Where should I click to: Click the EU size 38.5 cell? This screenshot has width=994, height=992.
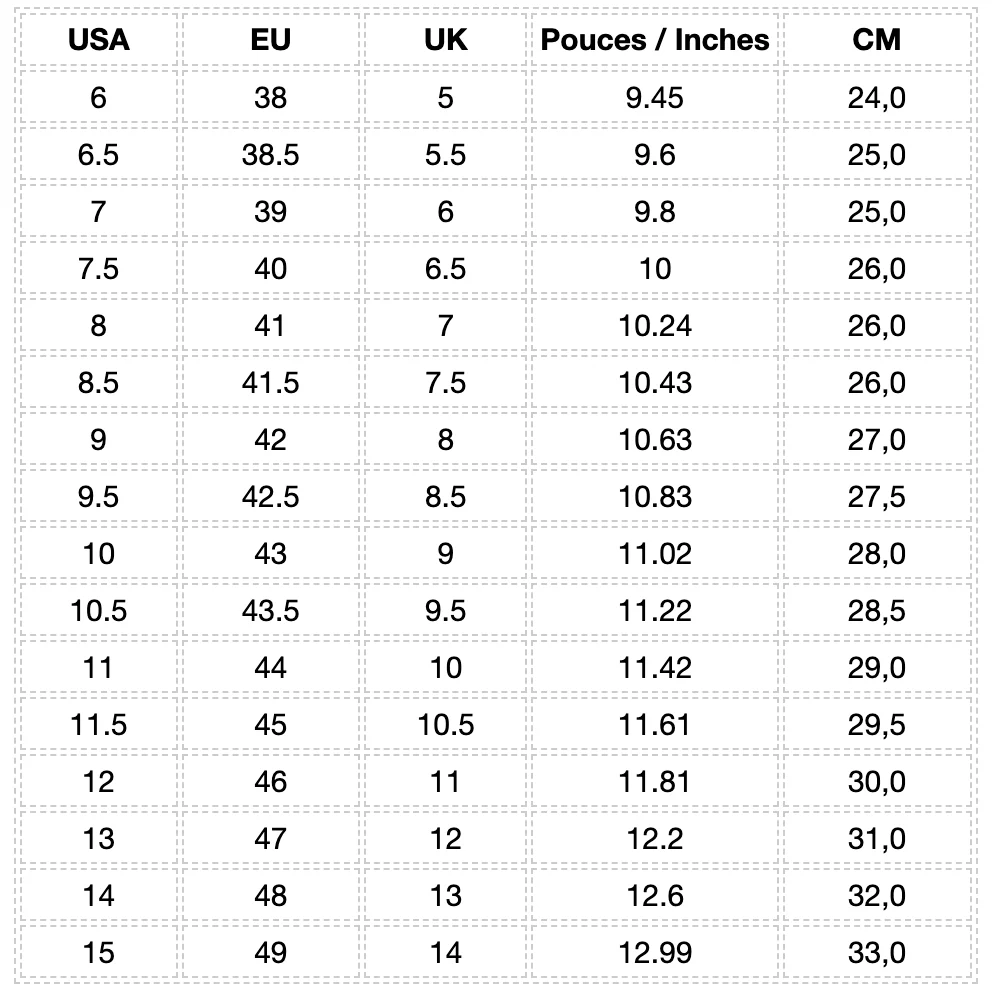coord(270,154)
